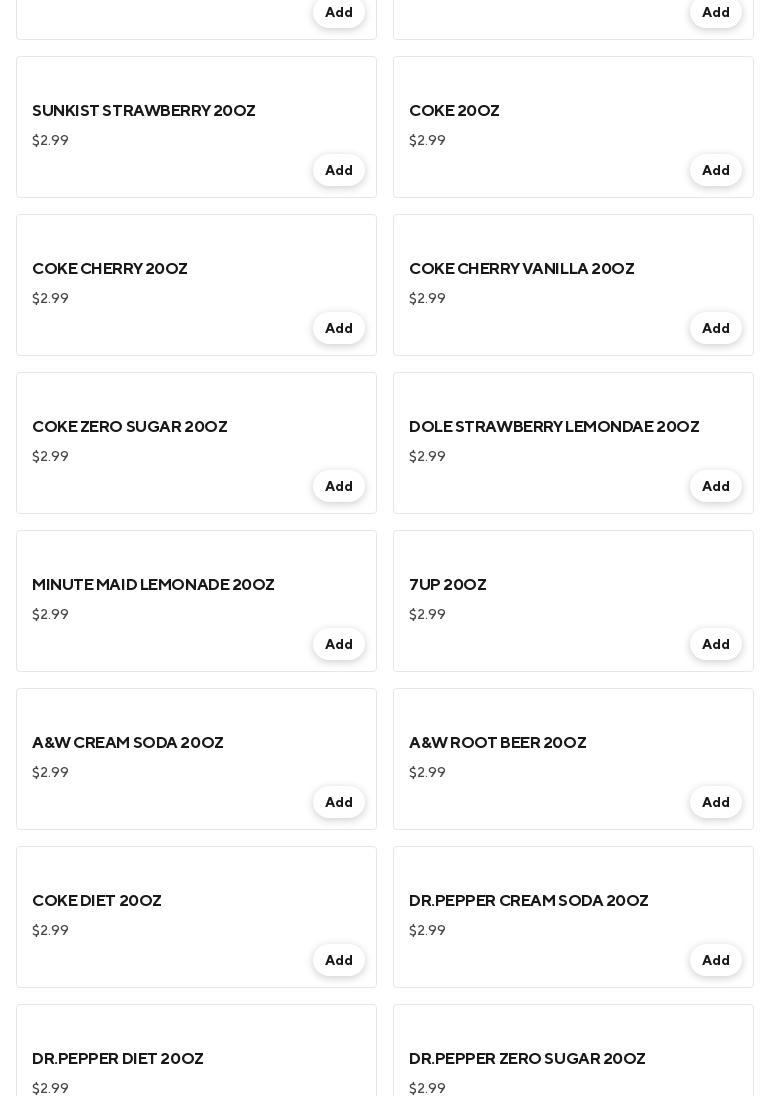Select the Minute Maid Lemonade 20oz title
The height and width of the screenshot is (1096, 770).
point(153,585)
